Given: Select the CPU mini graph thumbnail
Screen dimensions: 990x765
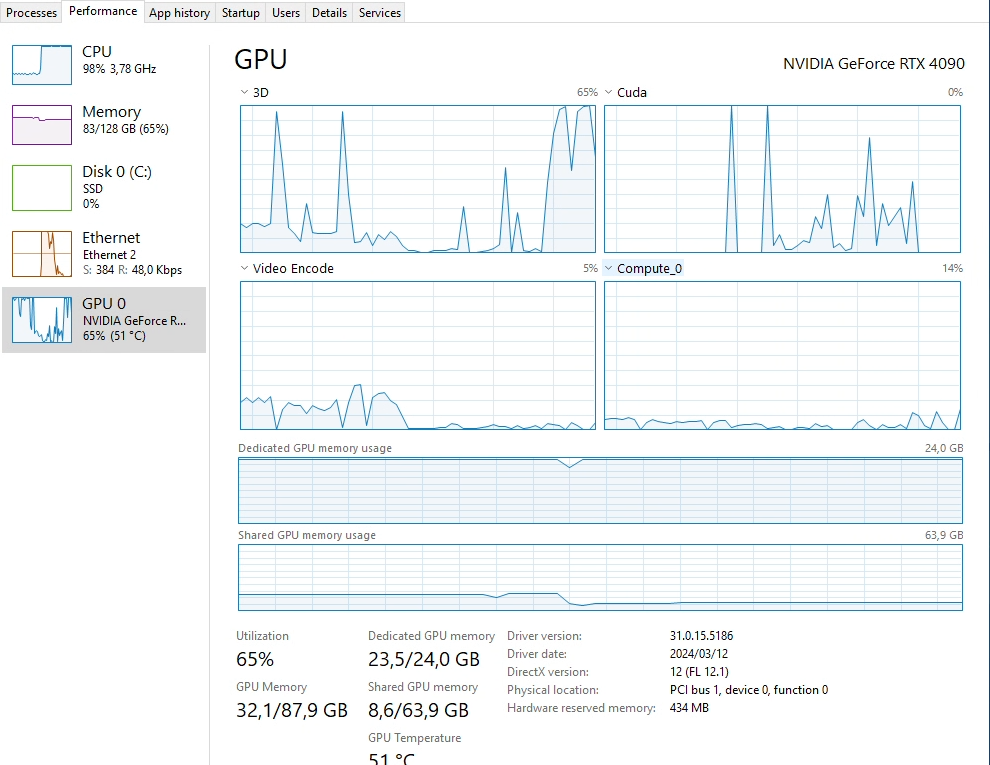Looking at the screenshot, I should [x=42, y=64].
